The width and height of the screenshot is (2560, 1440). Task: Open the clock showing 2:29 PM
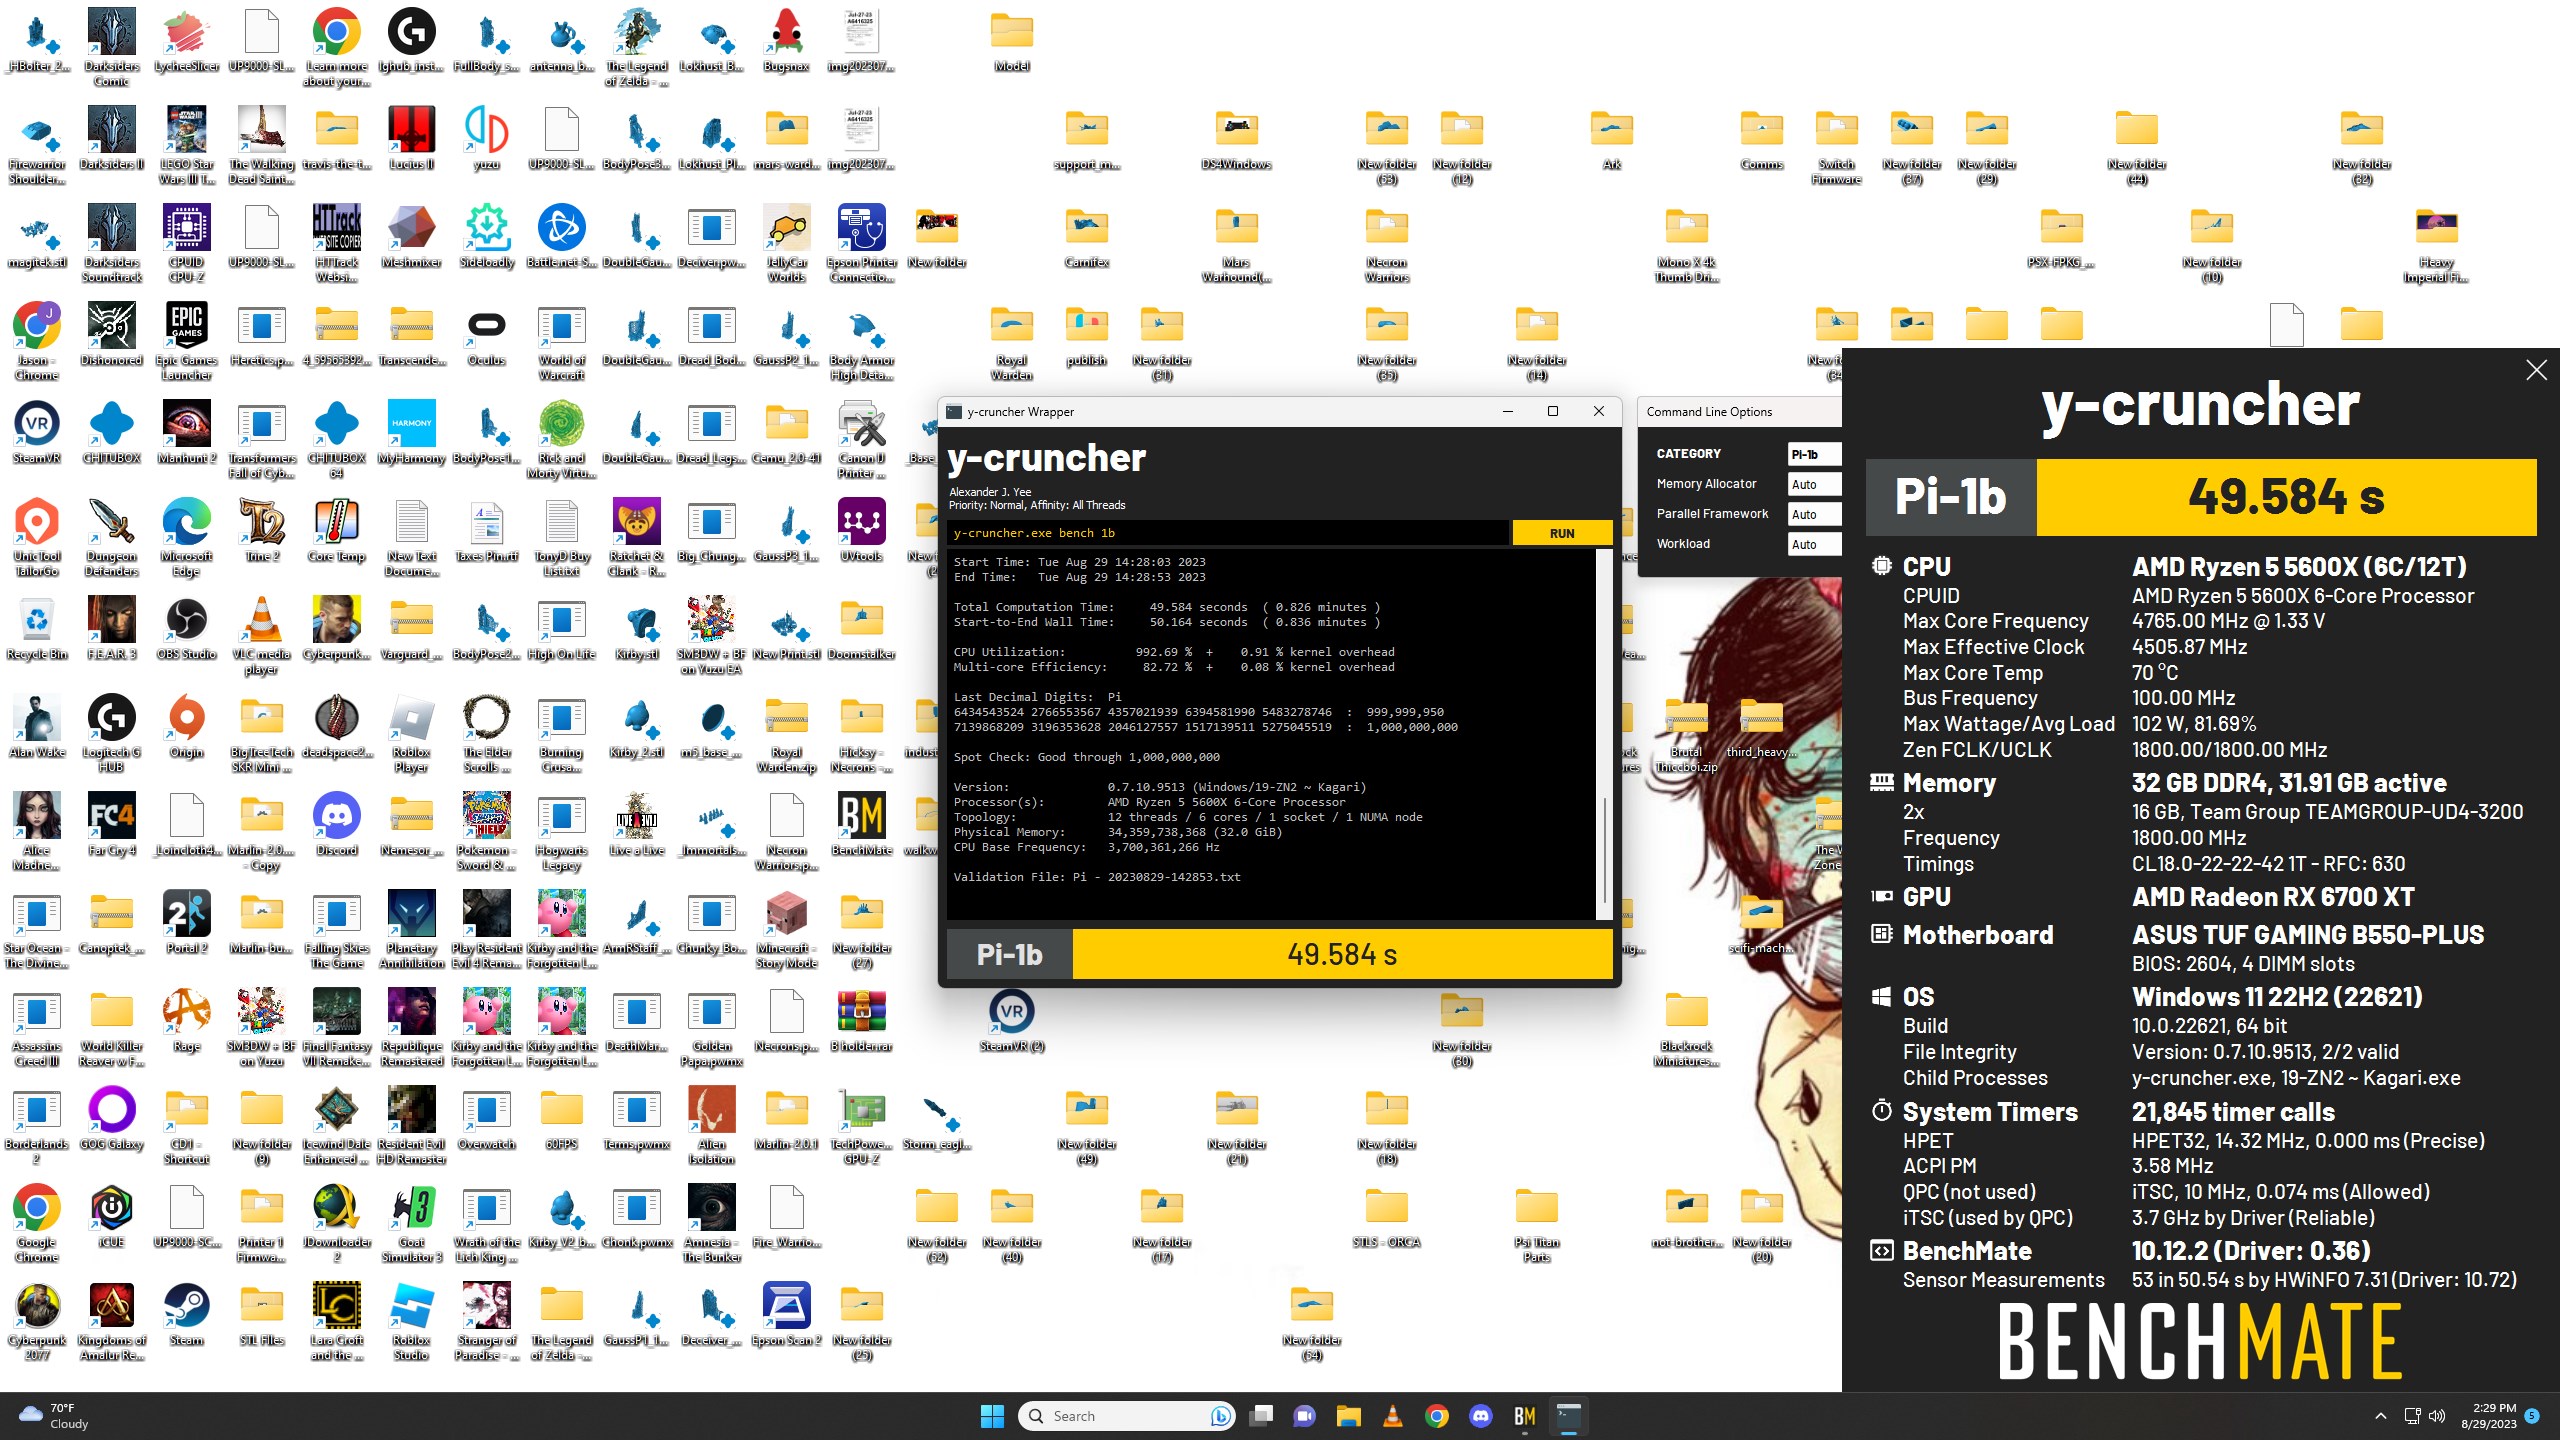(2489, 1416)
